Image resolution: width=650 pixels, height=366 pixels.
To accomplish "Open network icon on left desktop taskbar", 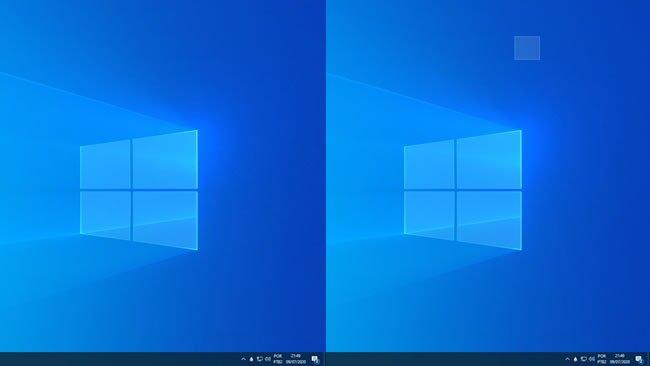I will pos(260,359).
